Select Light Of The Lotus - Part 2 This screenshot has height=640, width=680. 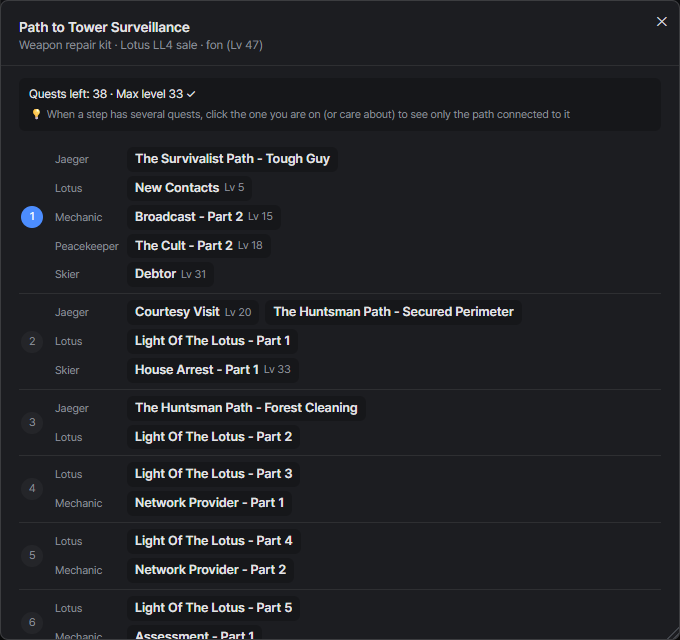(213, 437)
